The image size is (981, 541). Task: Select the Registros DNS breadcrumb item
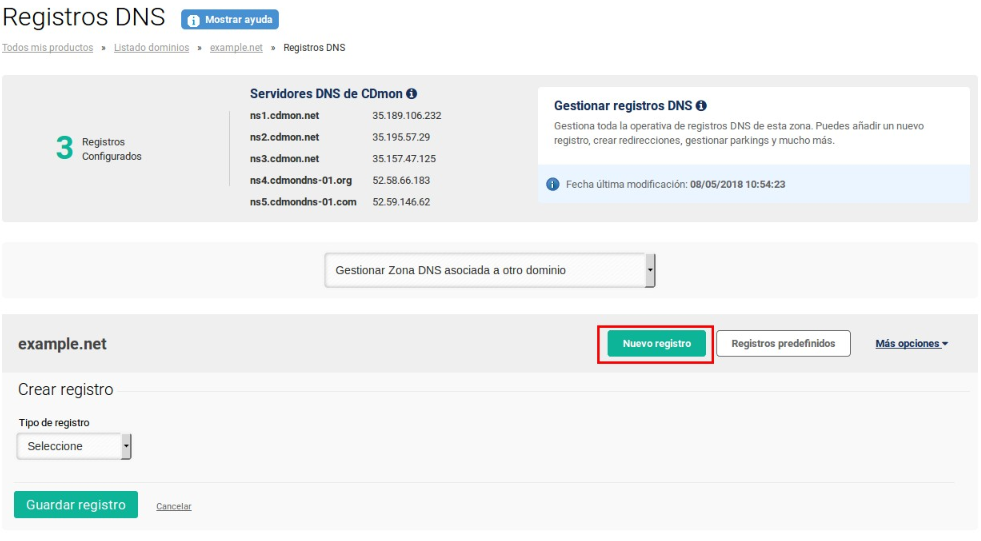click(314, 48)
